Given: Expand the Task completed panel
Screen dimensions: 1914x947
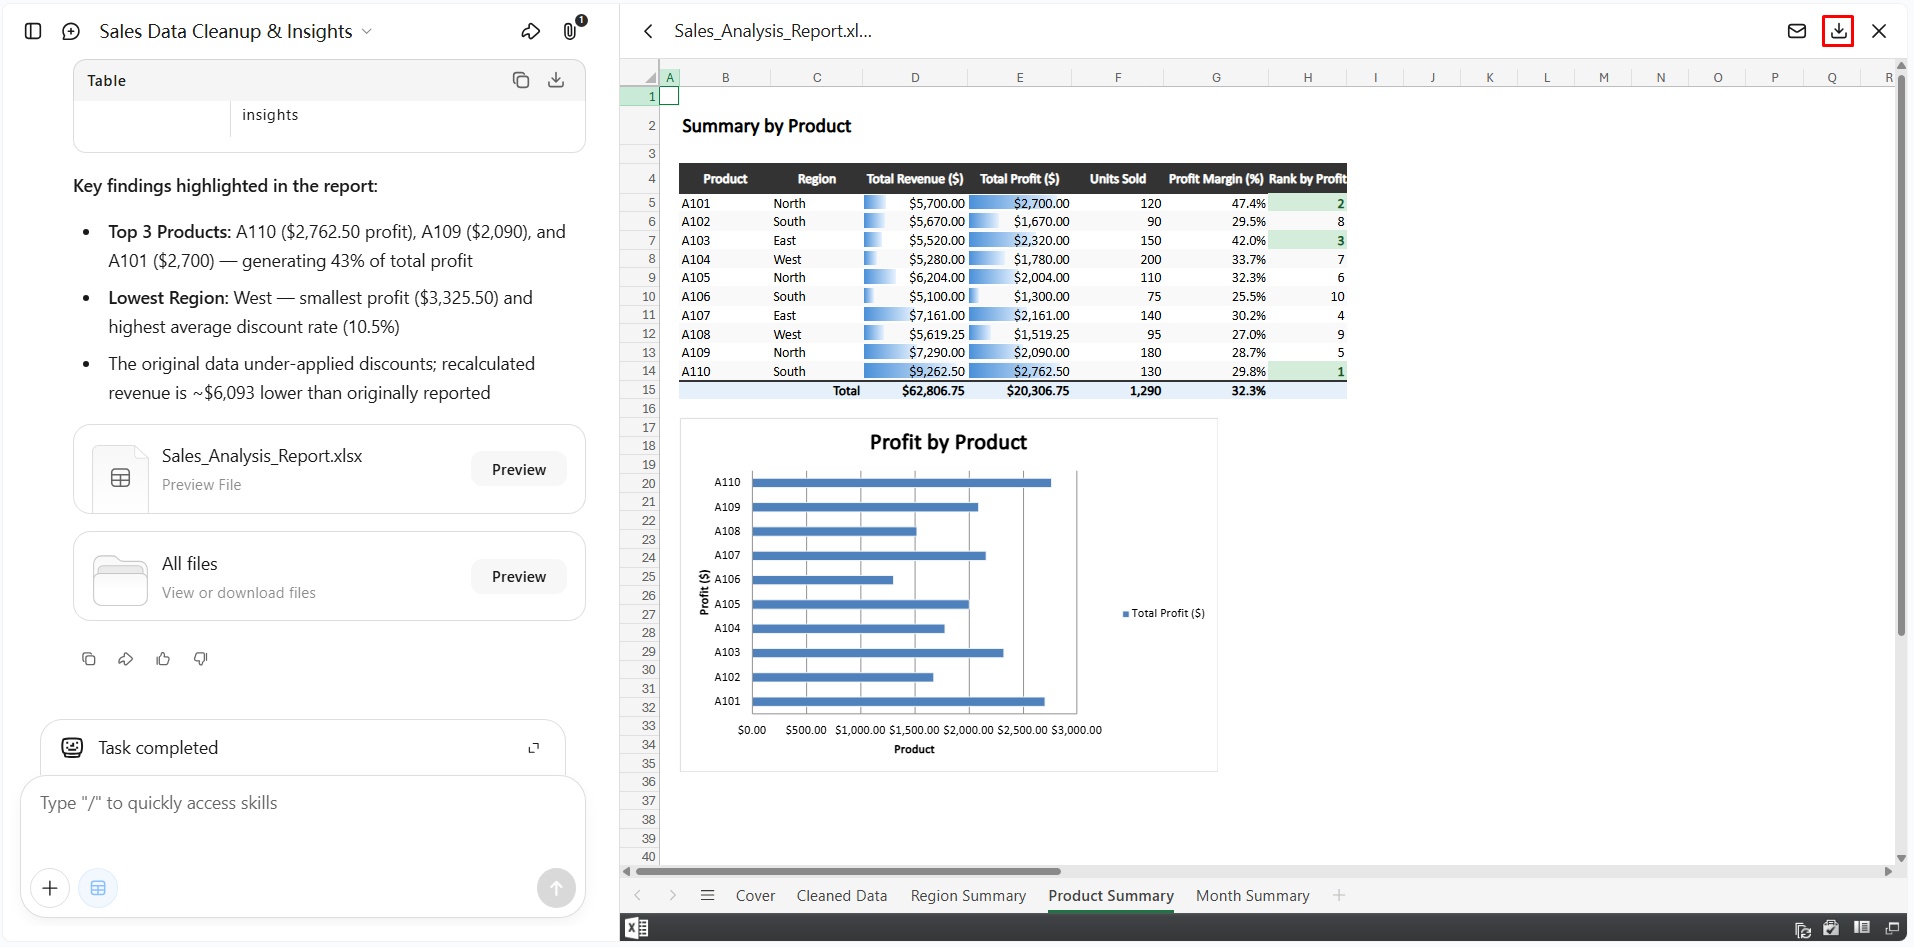Looking at the screenshot, I should click(534, 748).
